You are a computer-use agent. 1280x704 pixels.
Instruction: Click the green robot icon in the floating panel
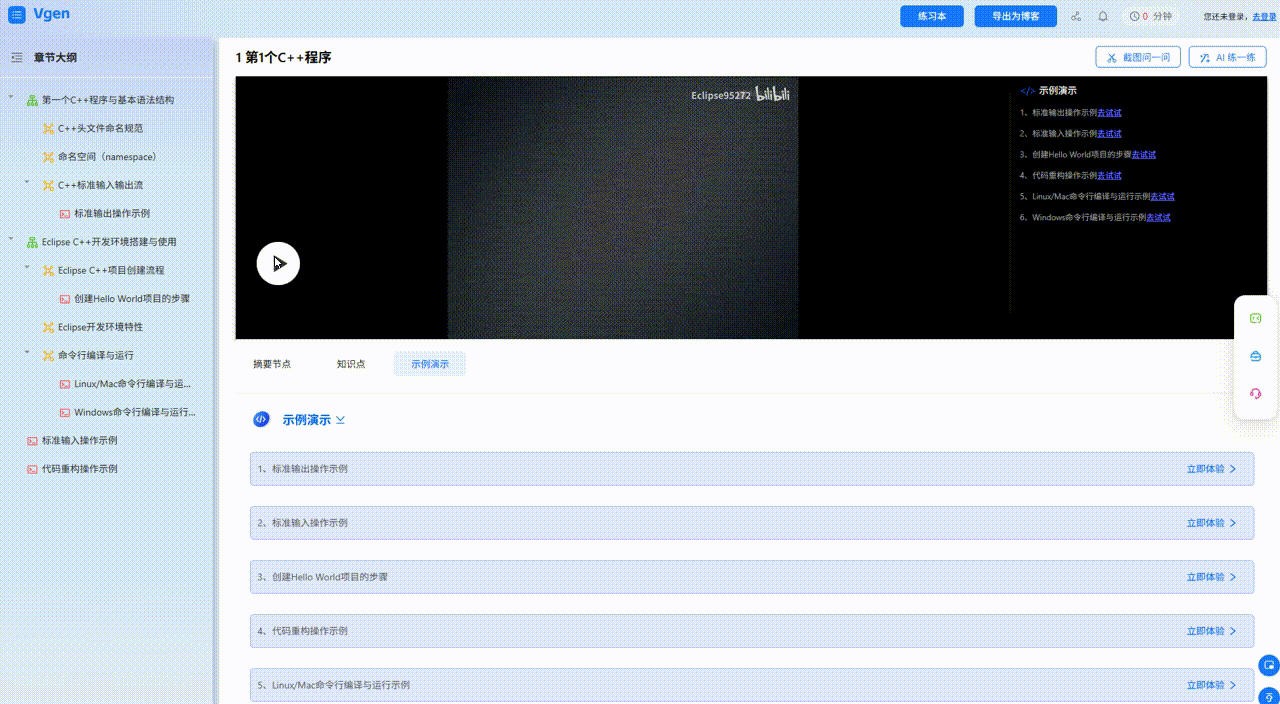pos(1256,318)
